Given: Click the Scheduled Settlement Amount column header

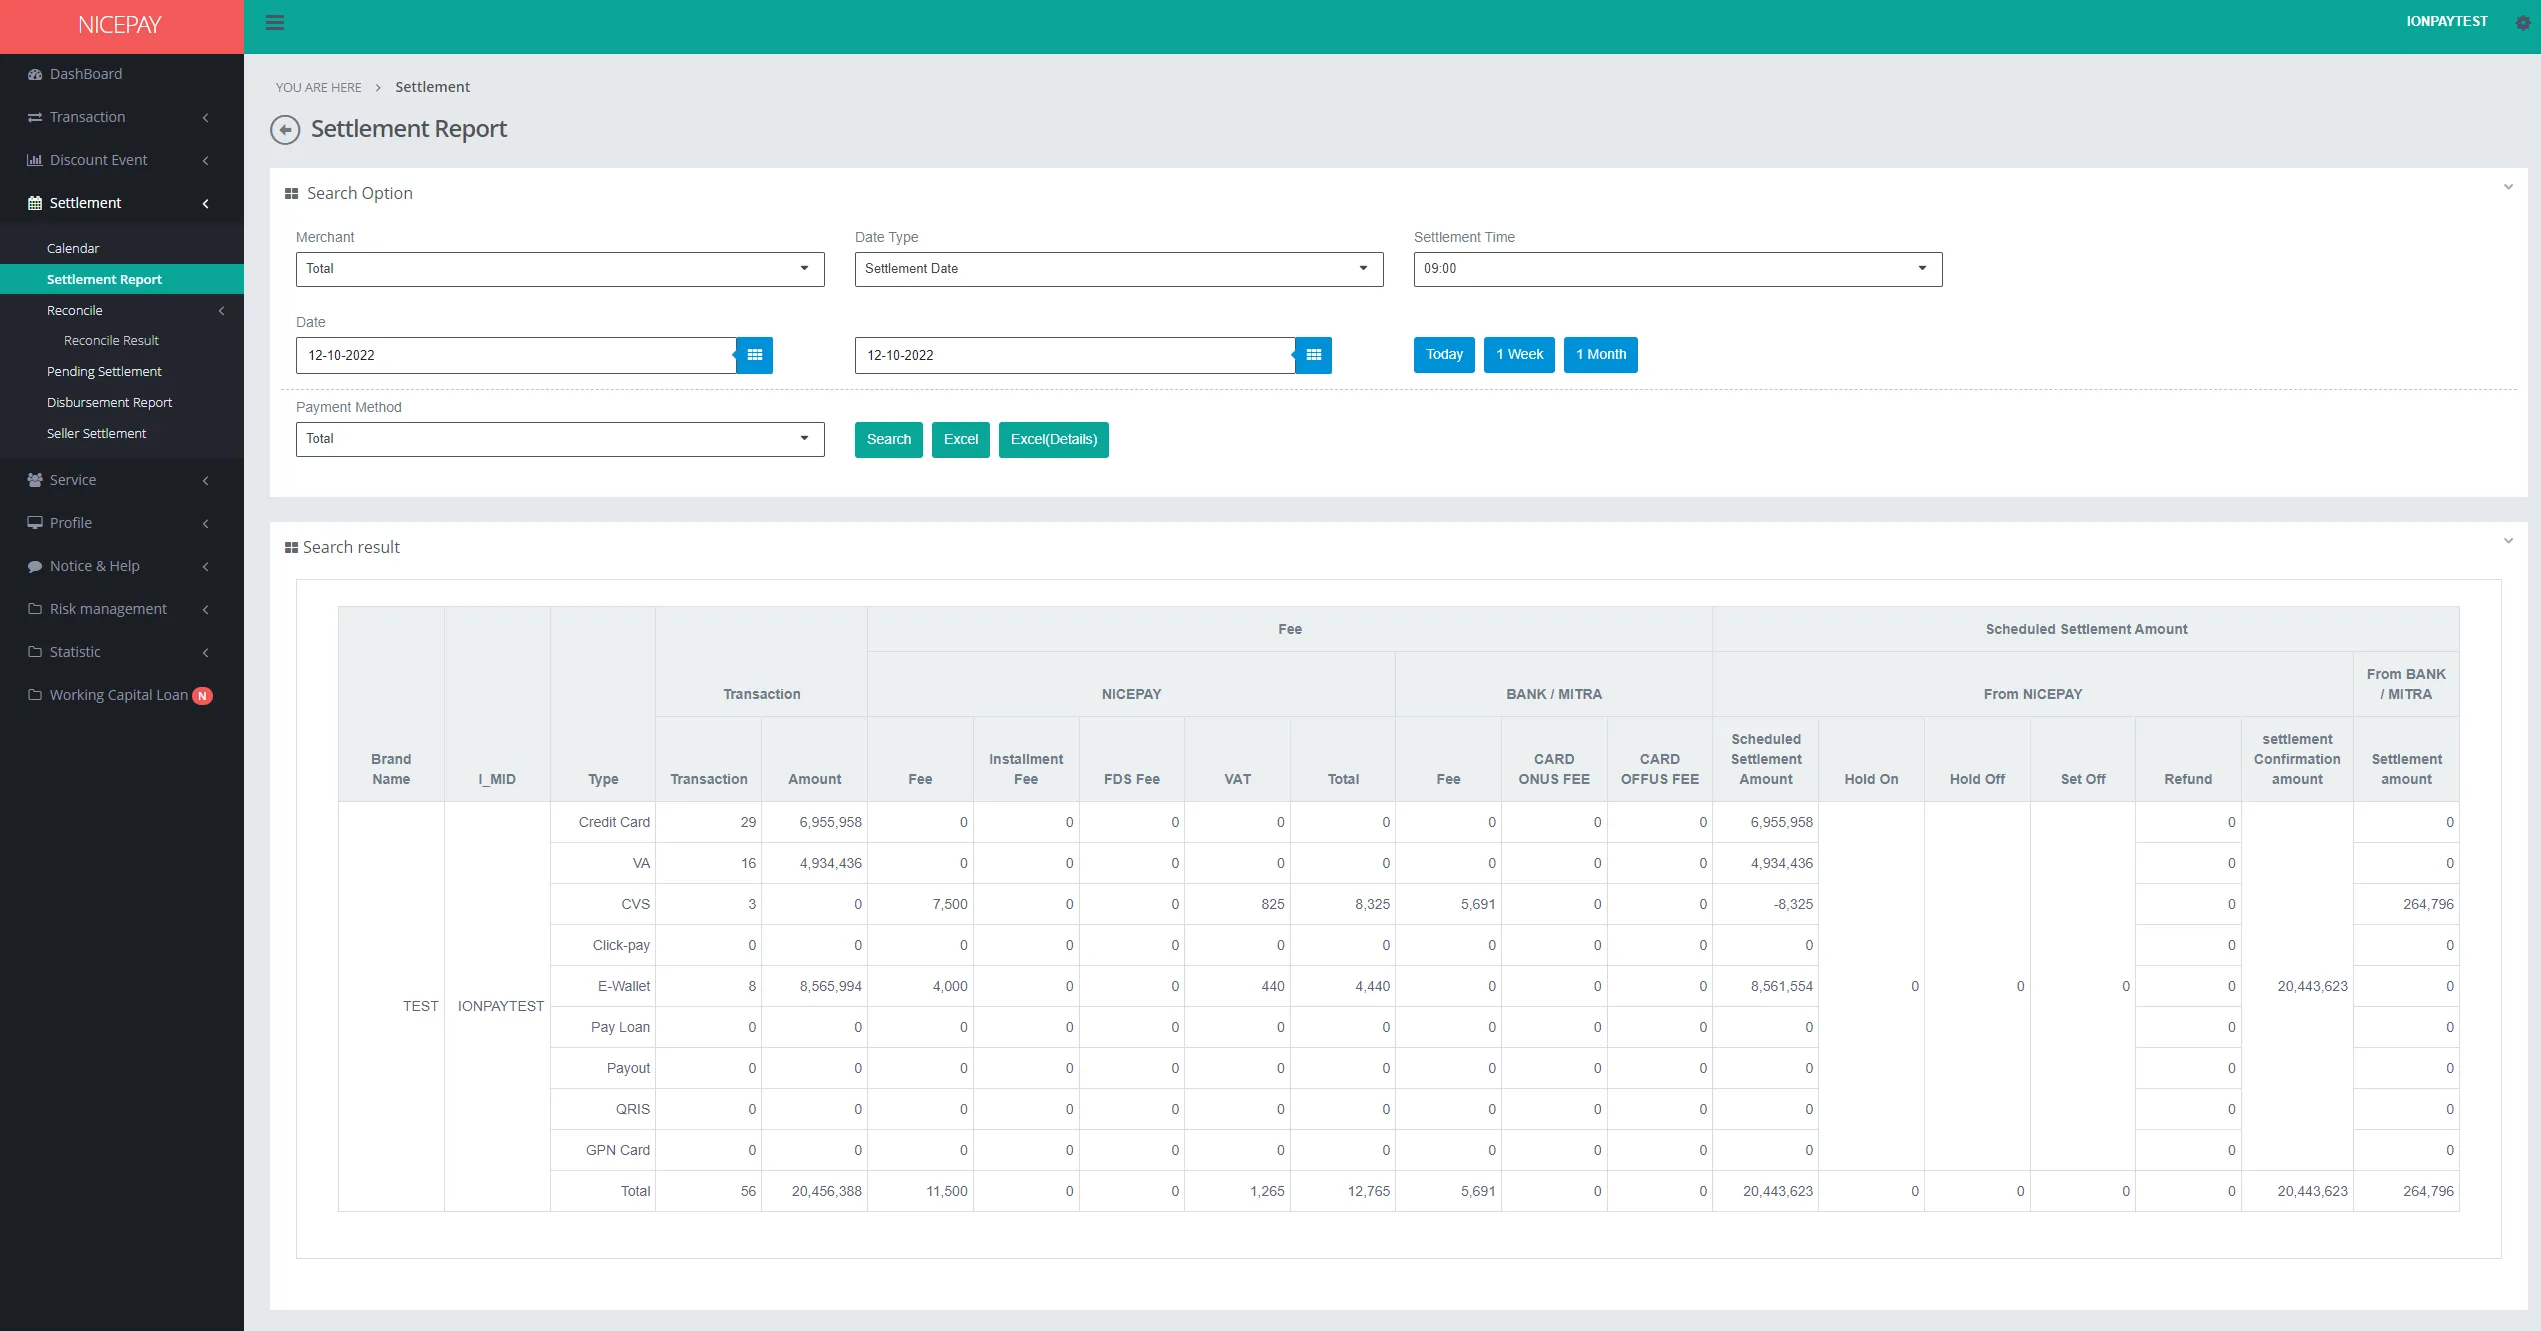Looking at the screenshot, I should pos(1766,759).
